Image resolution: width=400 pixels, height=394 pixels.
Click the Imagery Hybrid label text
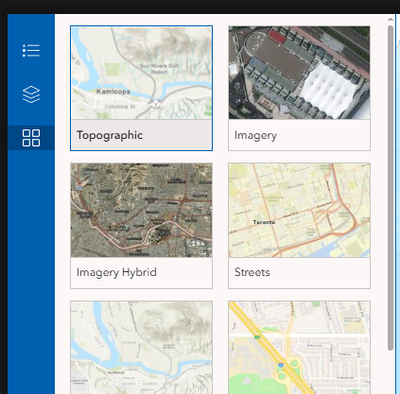tap(116, 272)
